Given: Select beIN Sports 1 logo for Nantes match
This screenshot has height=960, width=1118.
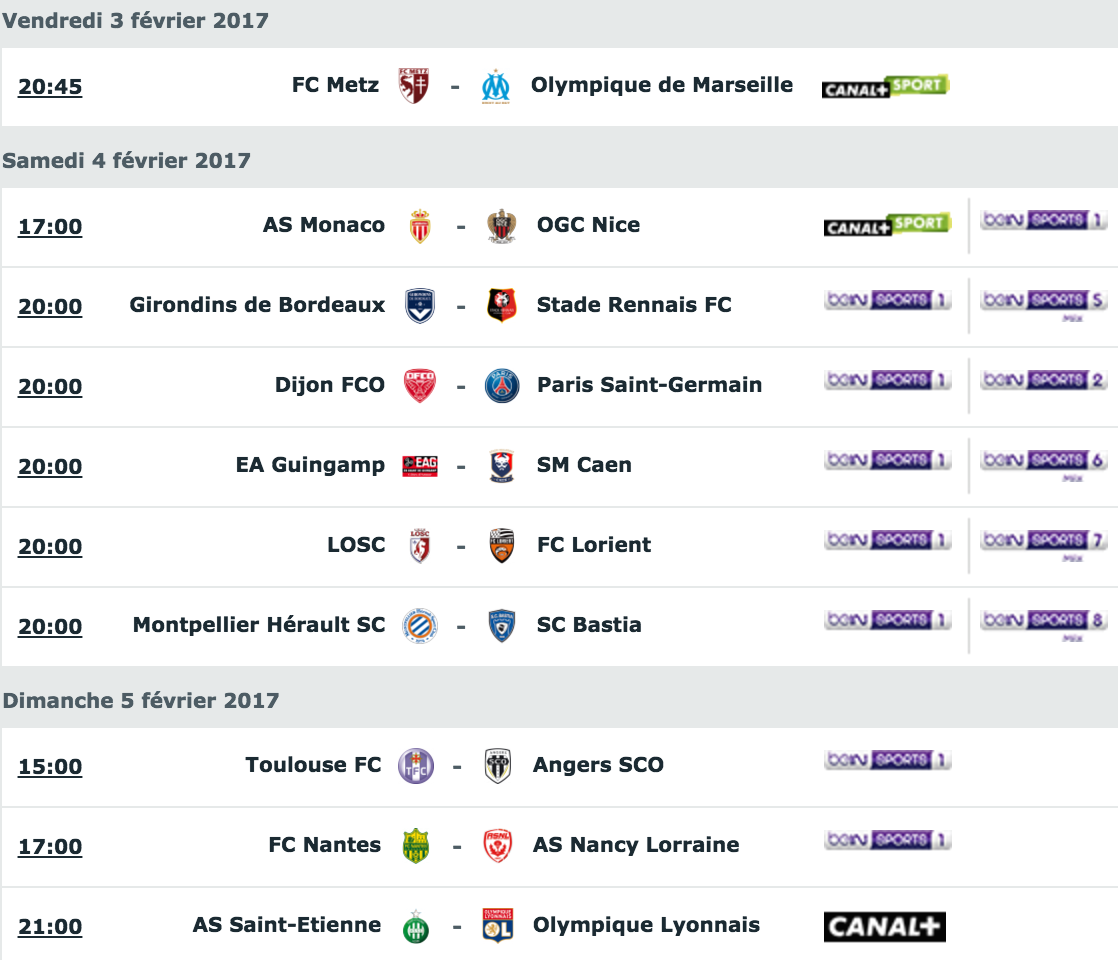Looking at the screenshot, I should pos(888,840).
